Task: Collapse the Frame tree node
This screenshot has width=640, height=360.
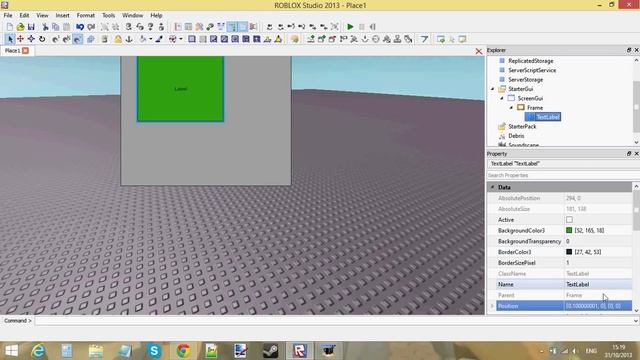Action: pyautogui.click(x=511, y=108)
